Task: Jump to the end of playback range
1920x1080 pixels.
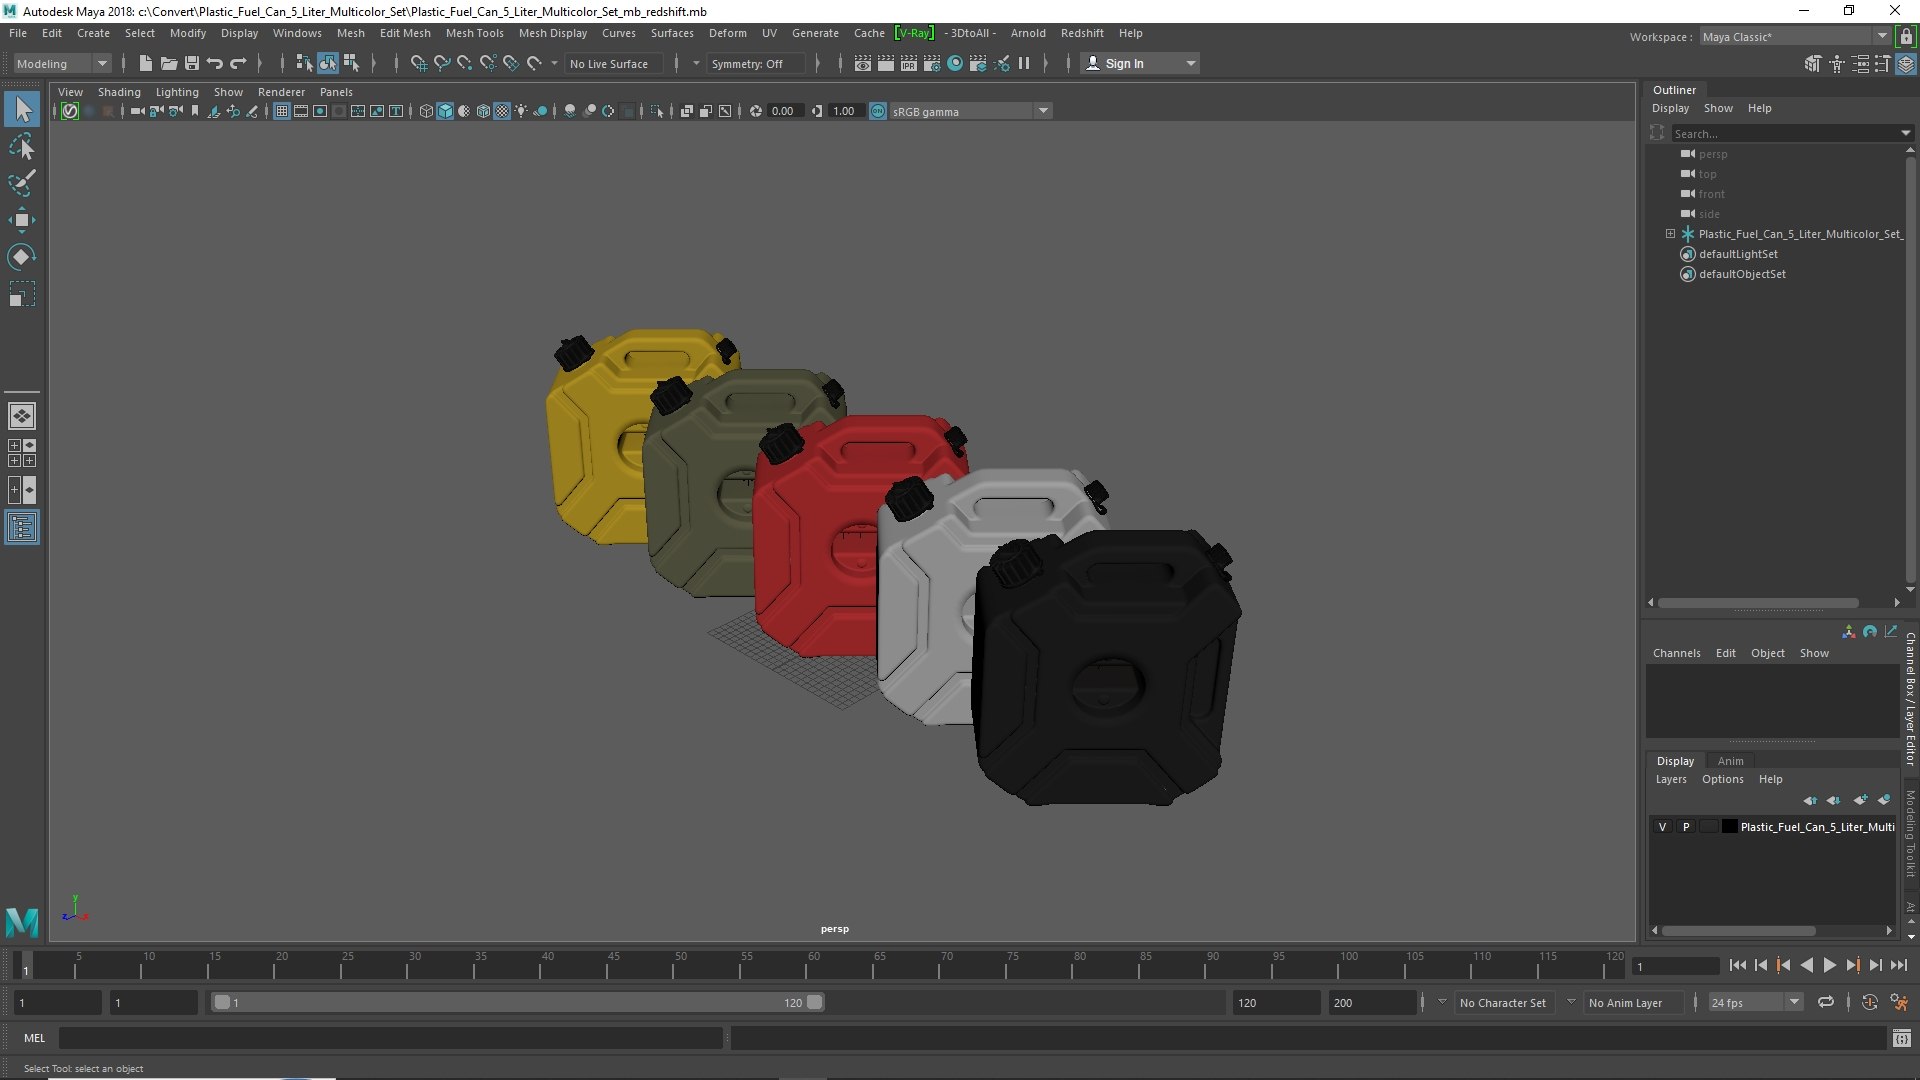Action: coord(1899,966)
